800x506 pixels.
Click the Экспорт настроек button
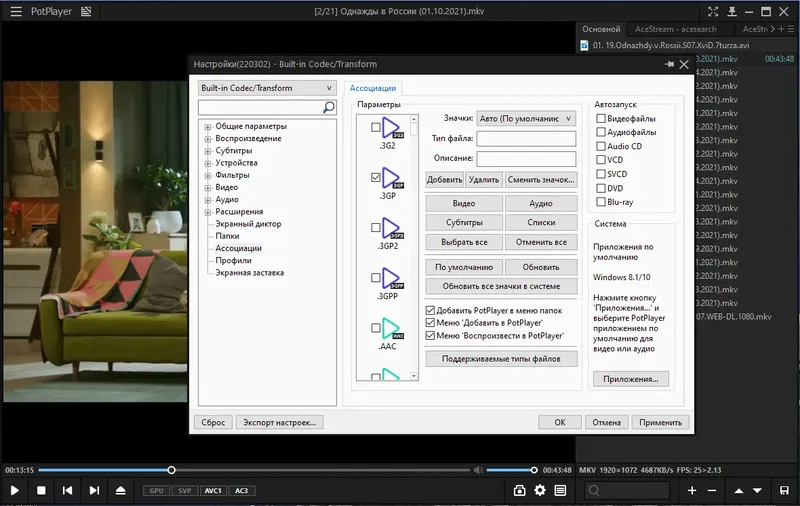click(x=279, y=422)
